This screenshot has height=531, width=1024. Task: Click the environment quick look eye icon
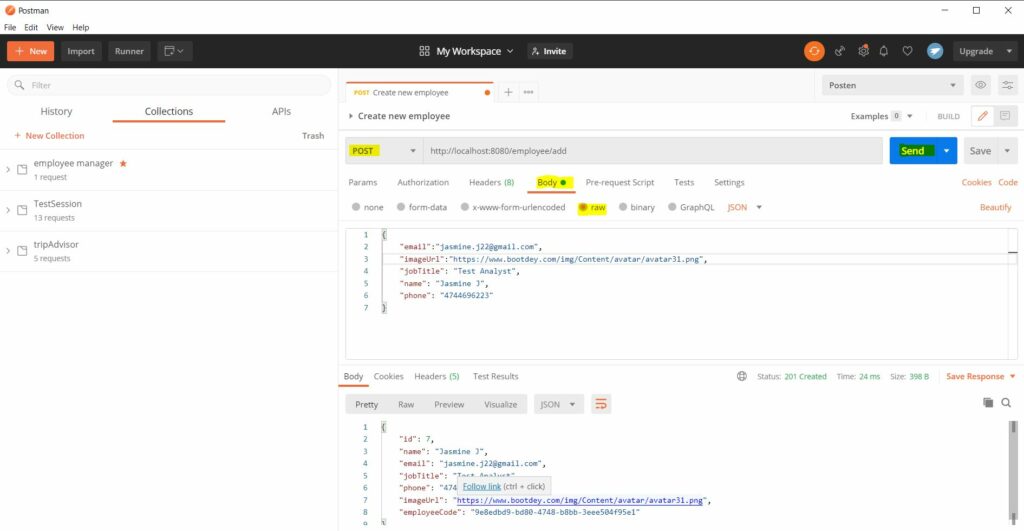[980, 85]
